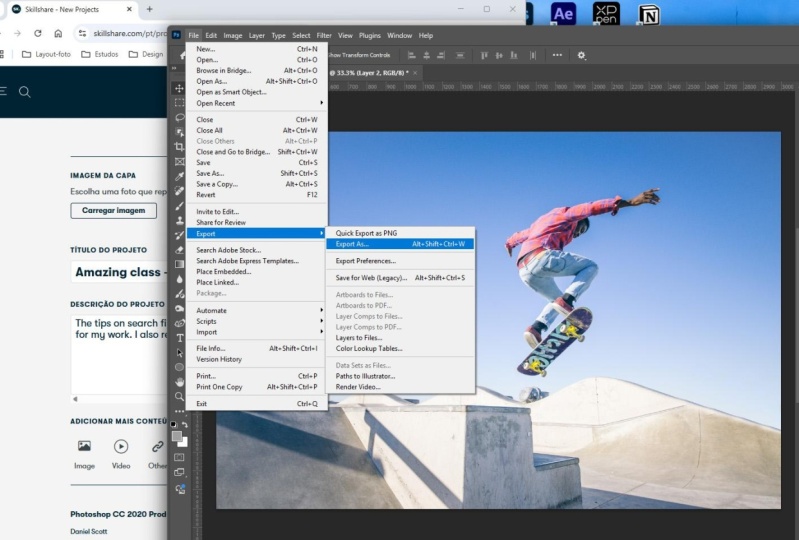Viewport: 799px width, 540px height.
Task: Select the Blur tool
Action: click(179, 279)
